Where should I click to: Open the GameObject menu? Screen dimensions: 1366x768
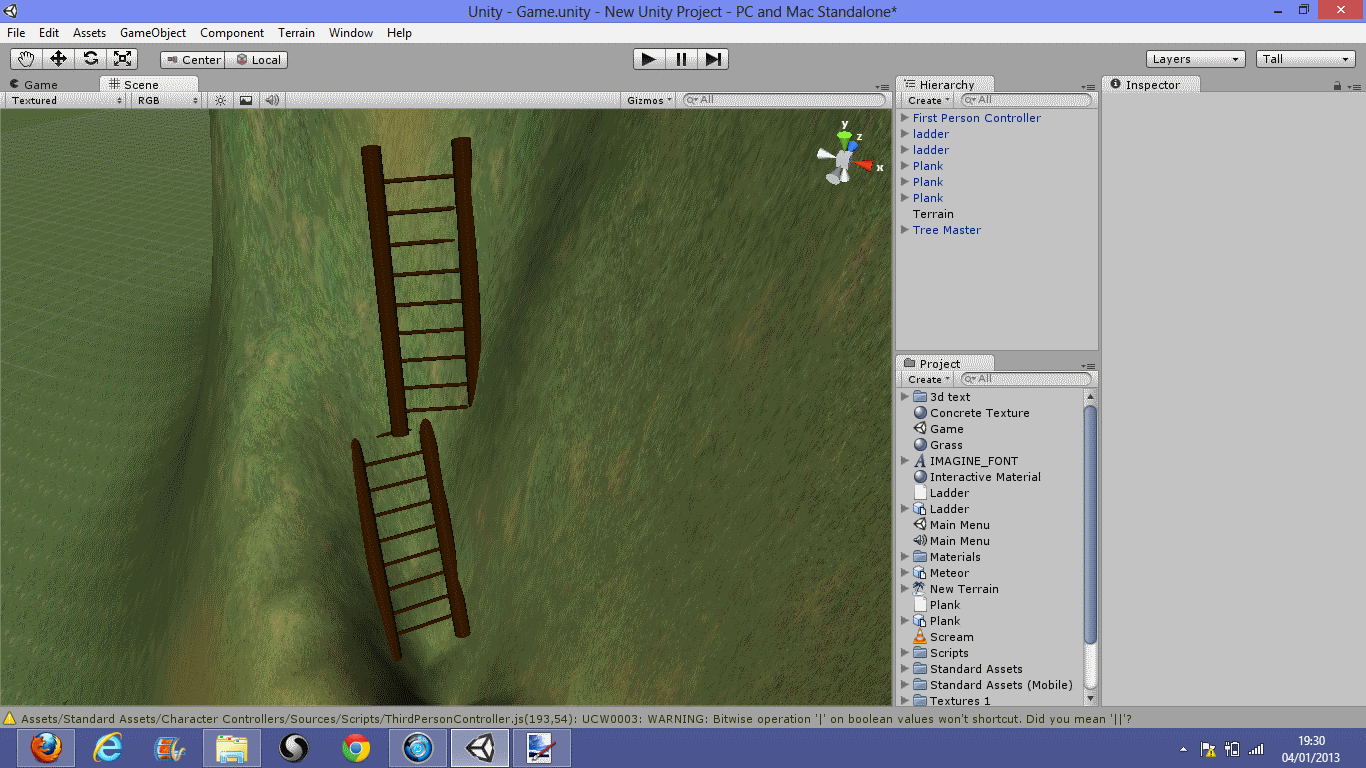153,33
